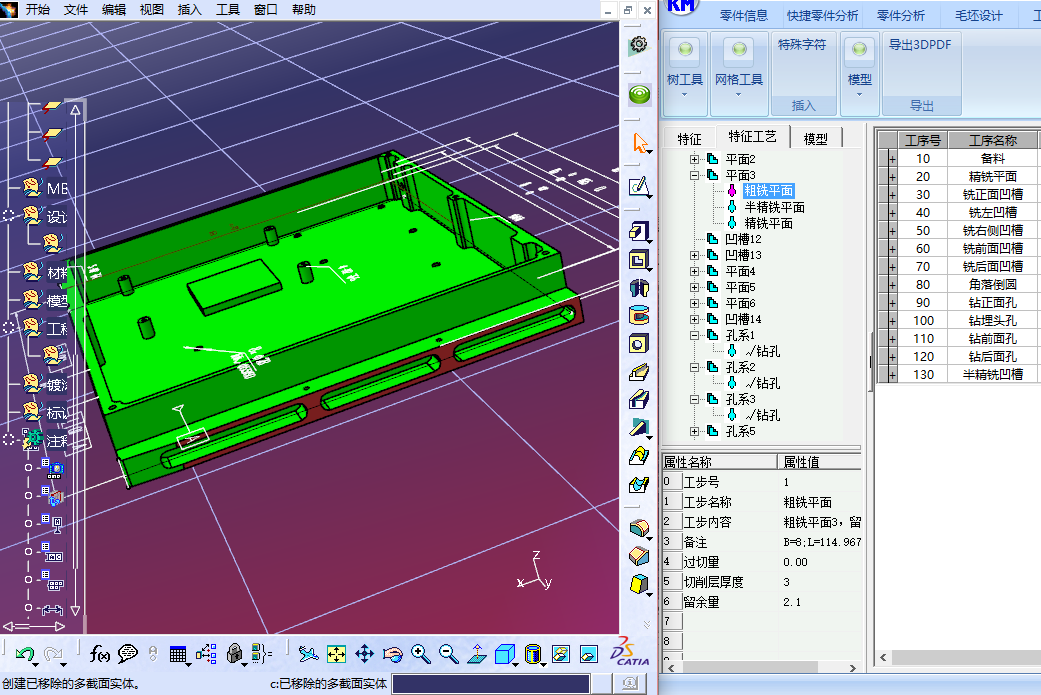
Task: Click the 特殊字符 button
Action: [802, 45]
